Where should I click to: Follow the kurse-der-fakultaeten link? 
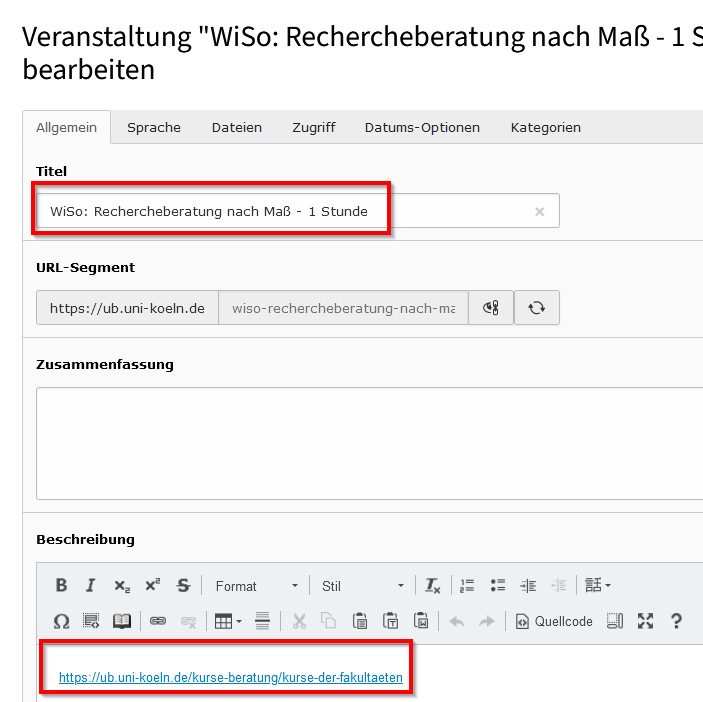click(231, 677)
